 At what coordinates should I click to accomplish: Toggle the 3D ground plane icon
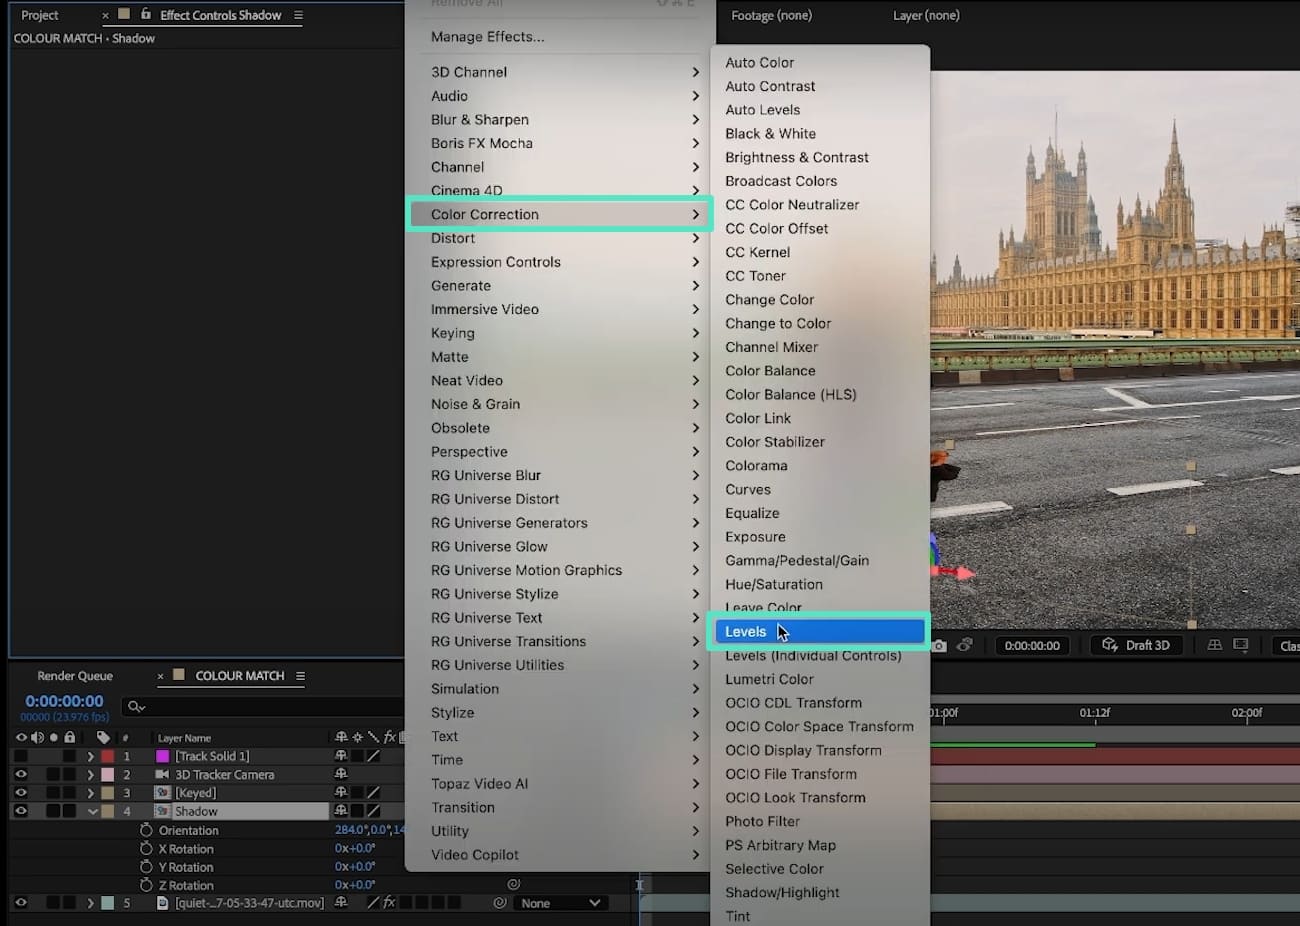pos(1214,645)
